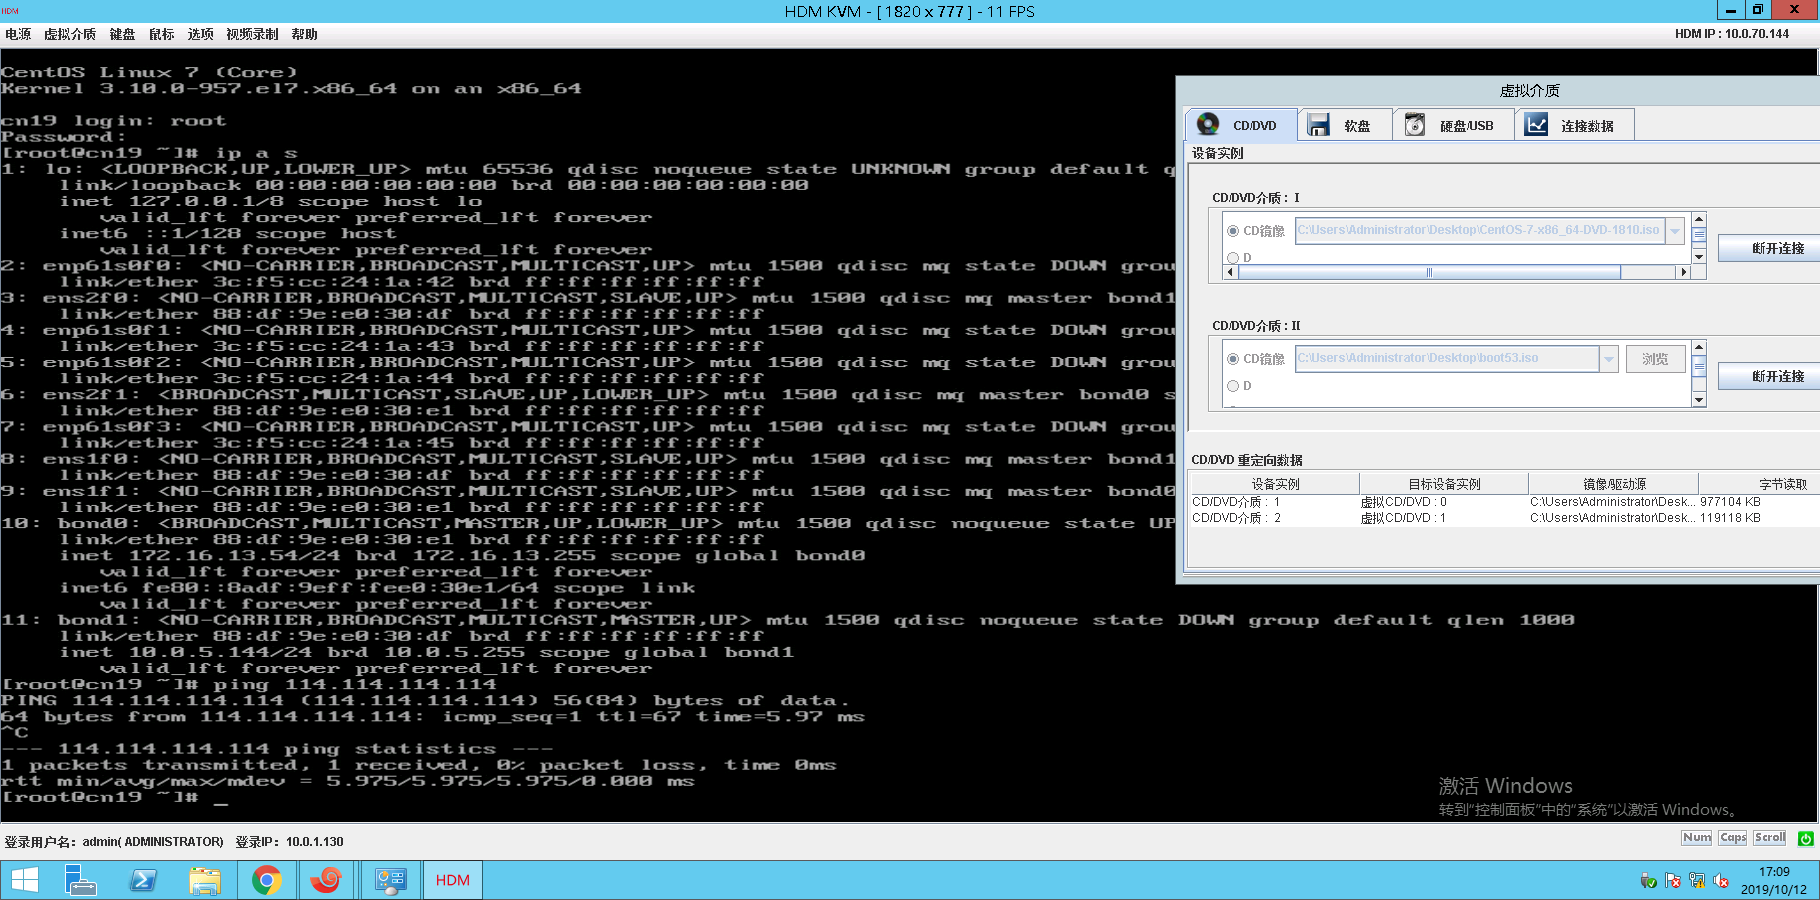Switch to the 硬盘/USB tab
The height and width of the screenshot is (900, 1820).
tap(1453, 125)
